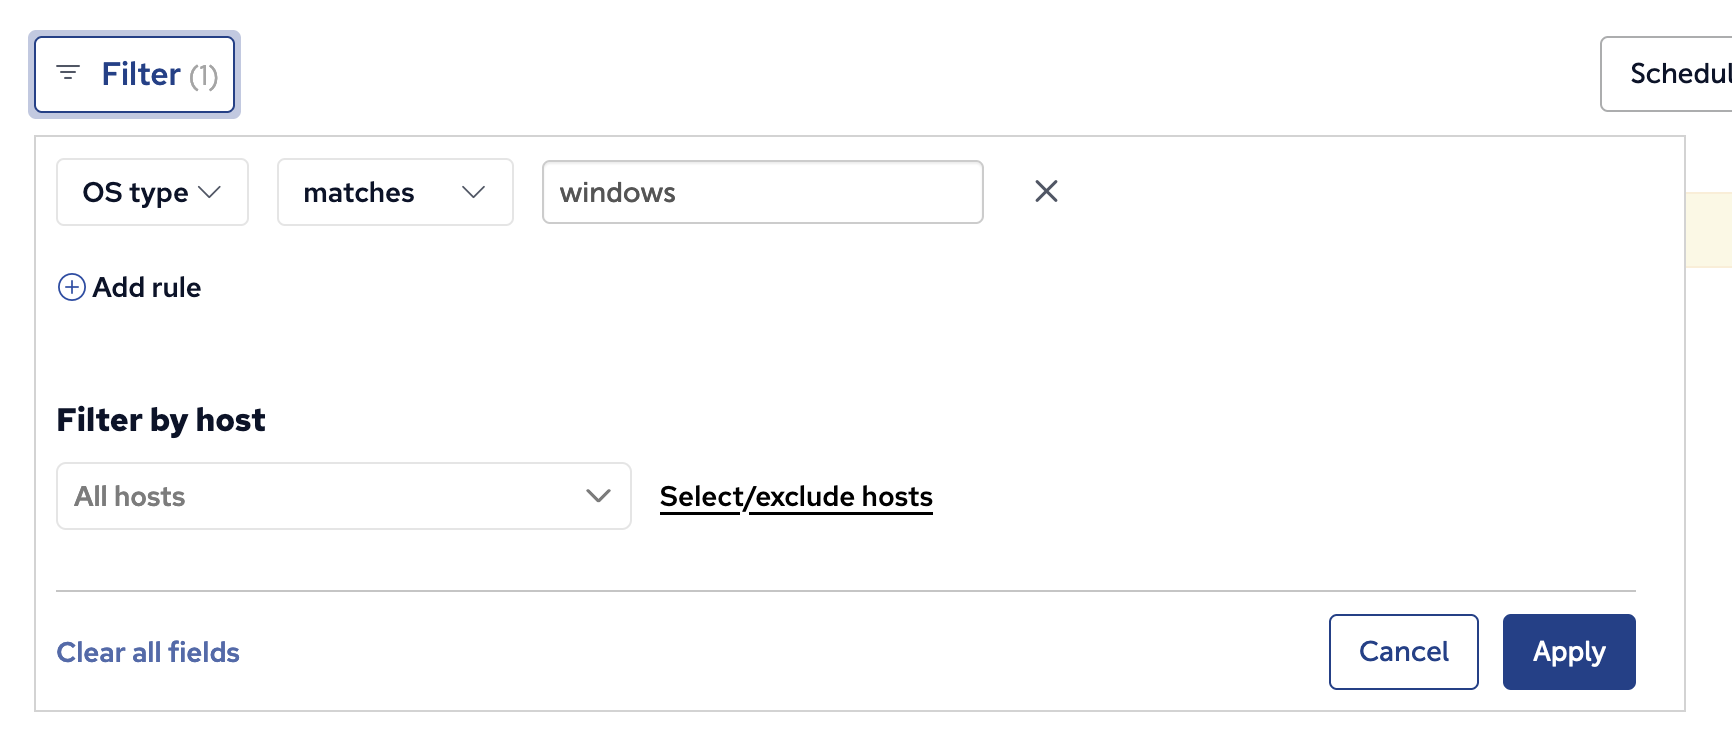
Task: Click the matches dropdown arrow
Action: (x=474, y=192)
